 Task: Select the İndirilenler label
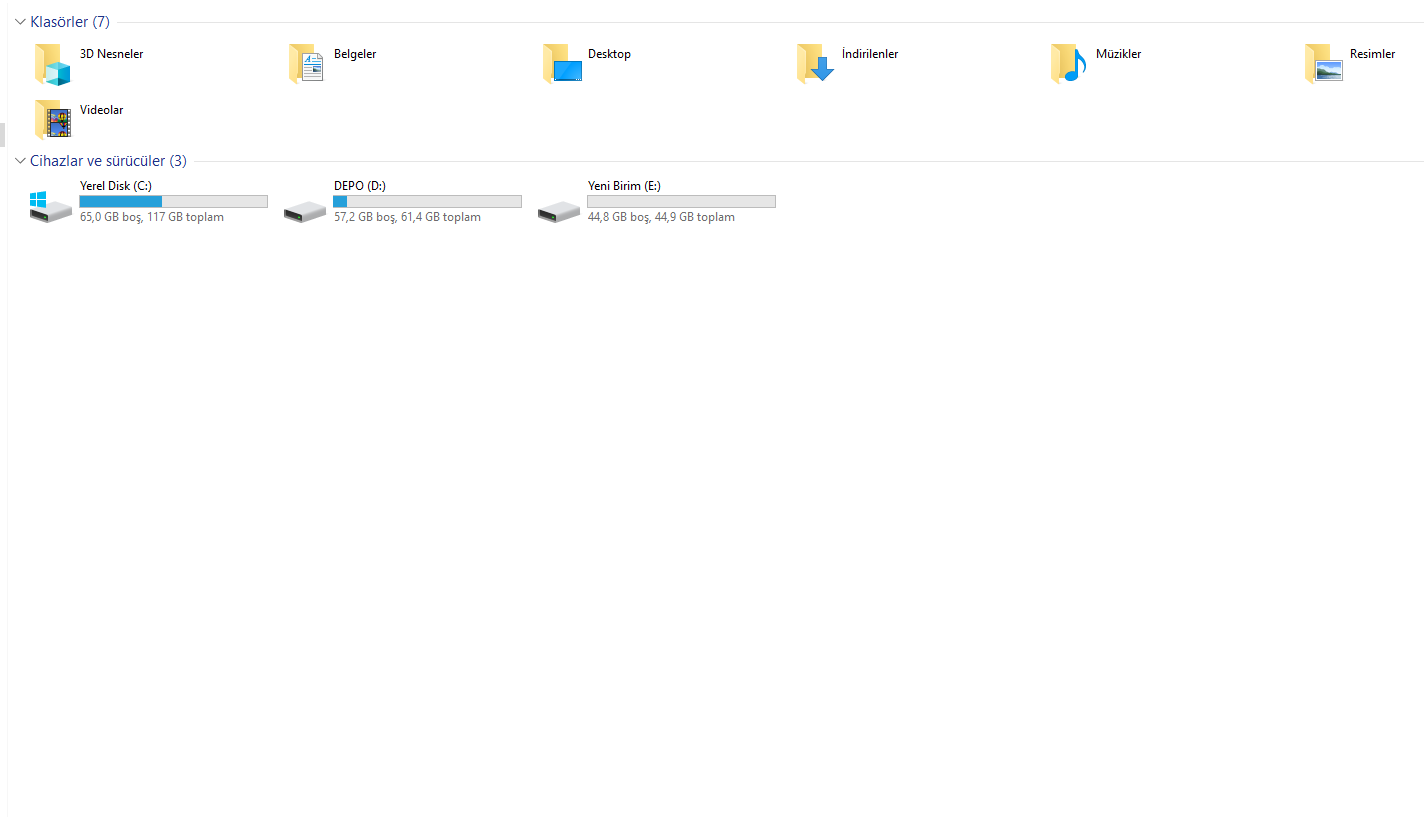870,54
